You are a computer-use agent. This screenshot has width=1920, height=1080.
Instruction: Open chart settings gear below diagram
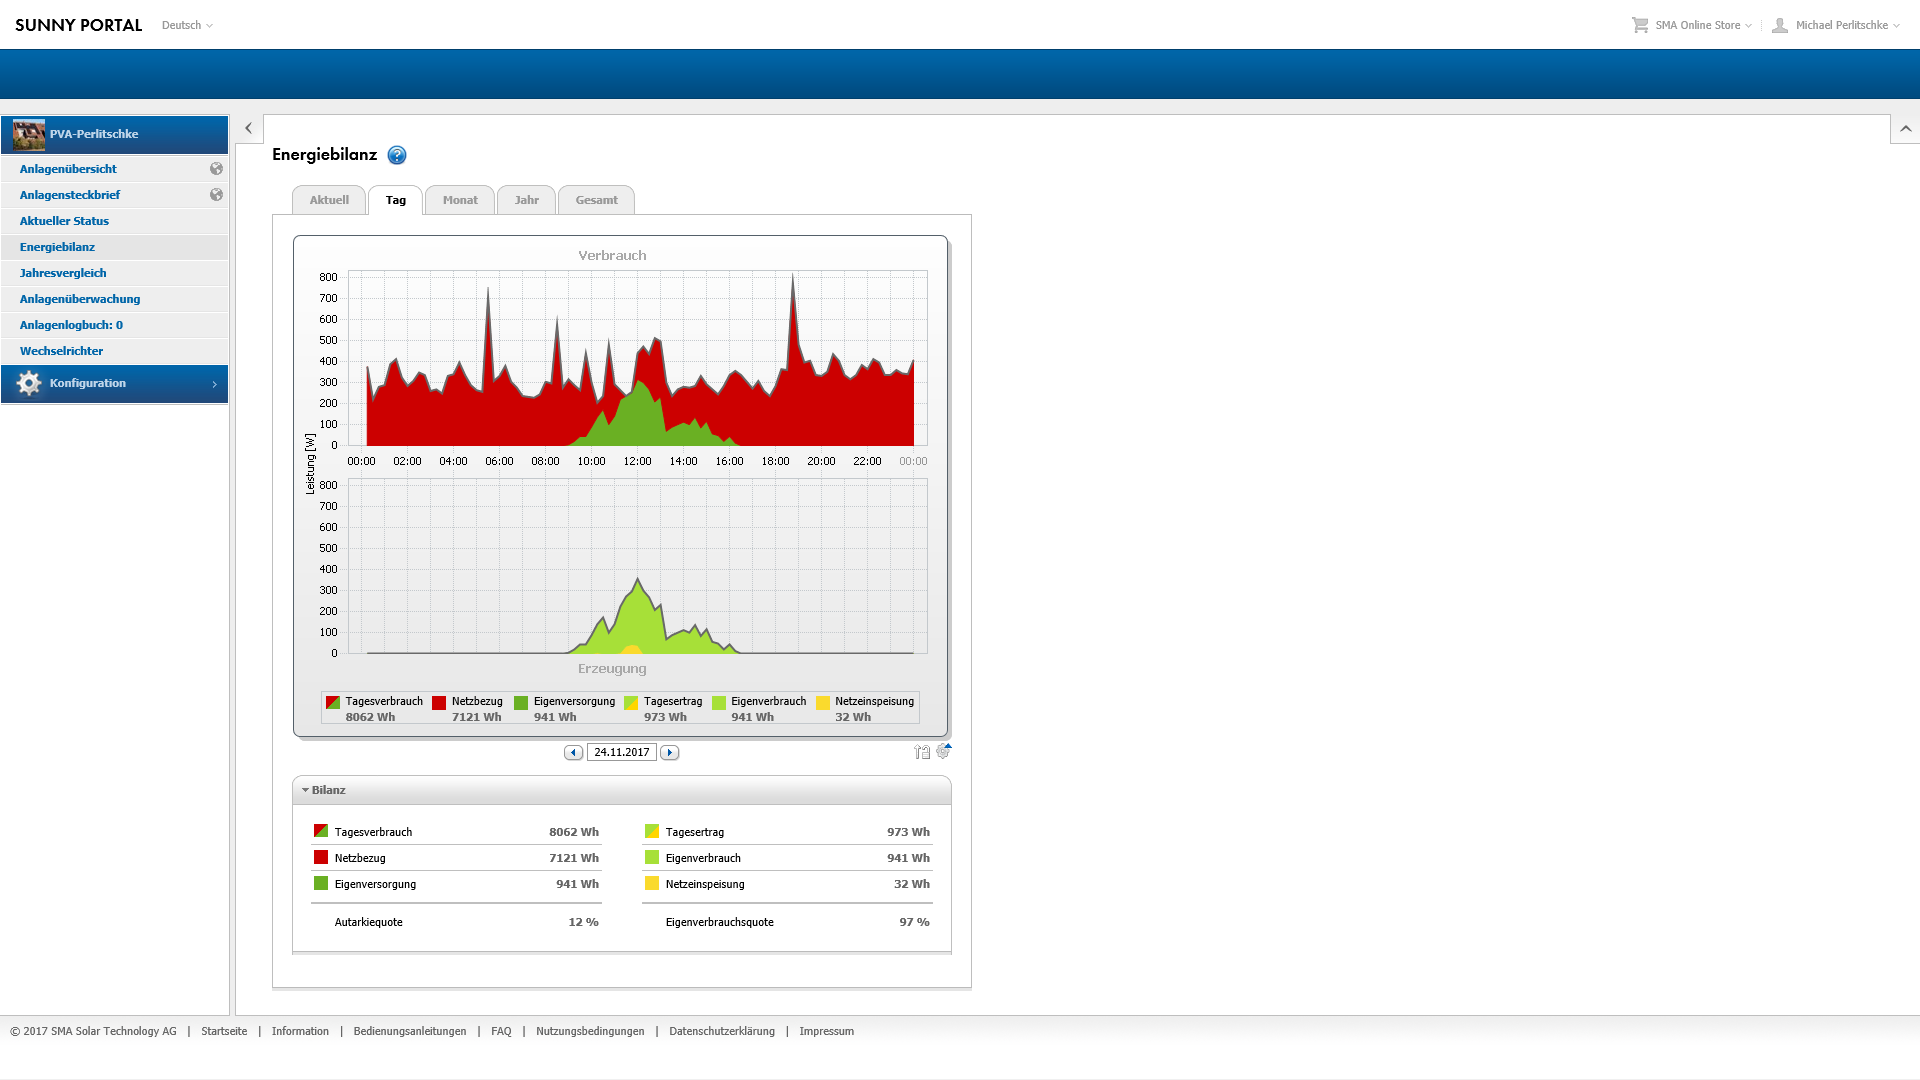coord(943,752)
